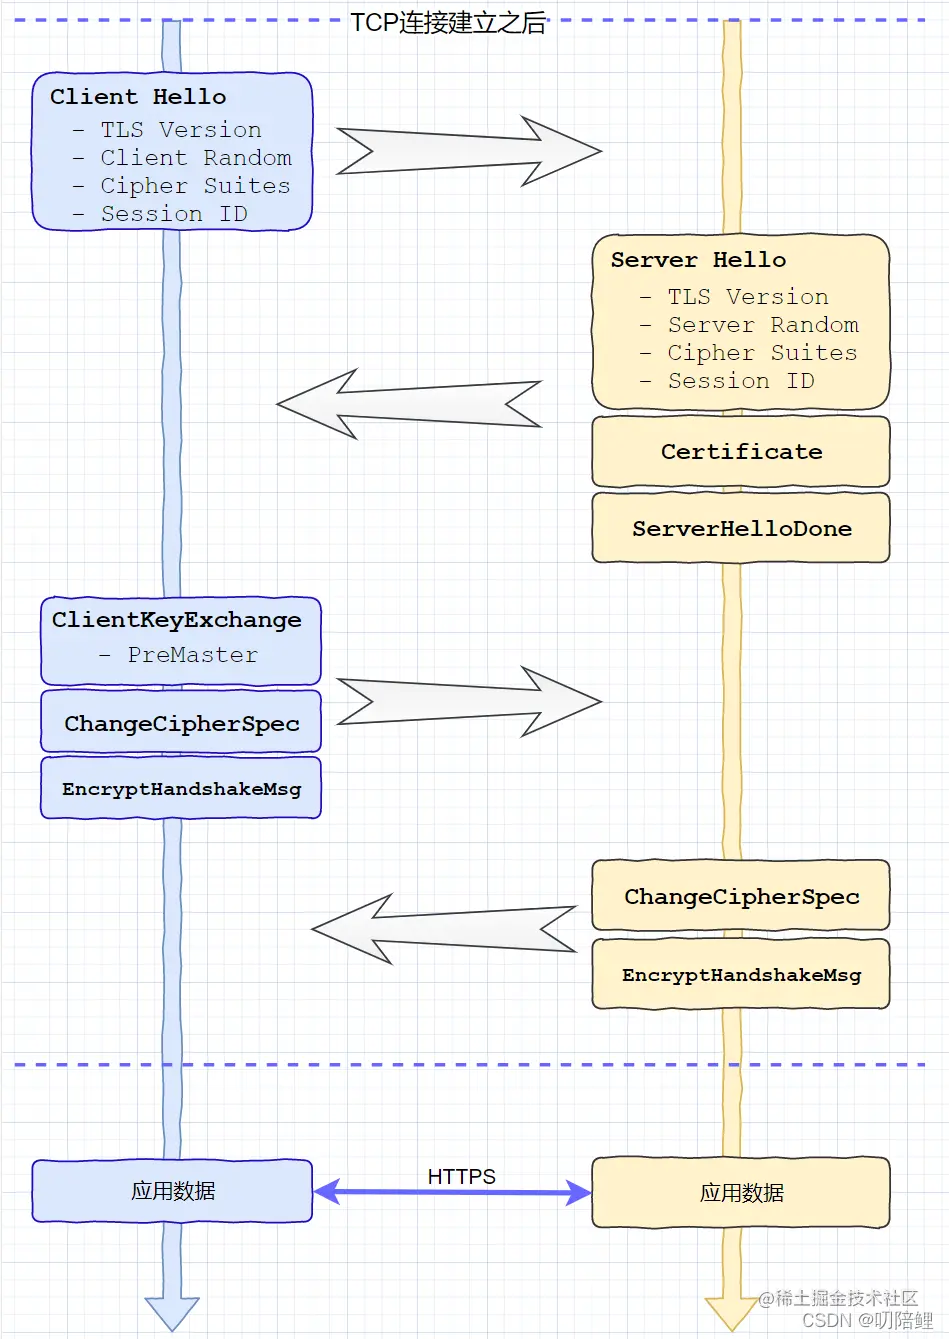Click the HTTPS label
Viewport: 949px width, 1339px height.
click(461, 1176)
